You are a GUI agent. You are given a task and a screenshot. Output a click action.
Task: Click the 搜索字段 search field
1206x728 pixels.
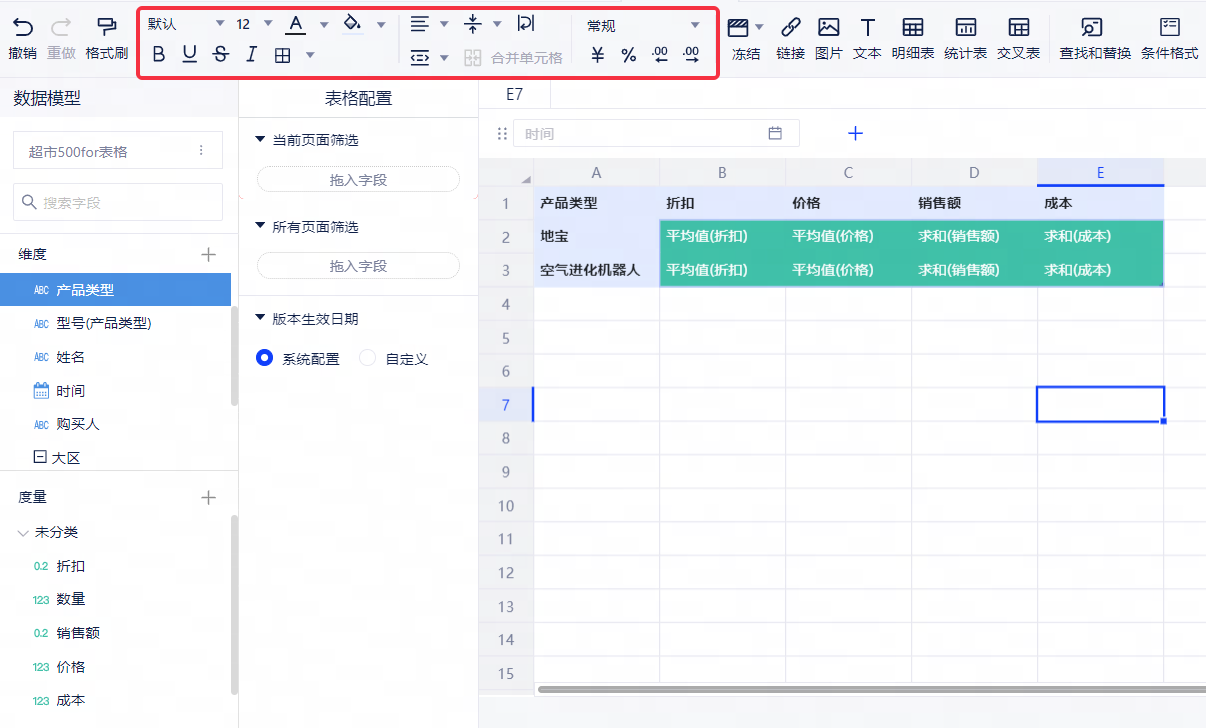click(x=118, y=202)
